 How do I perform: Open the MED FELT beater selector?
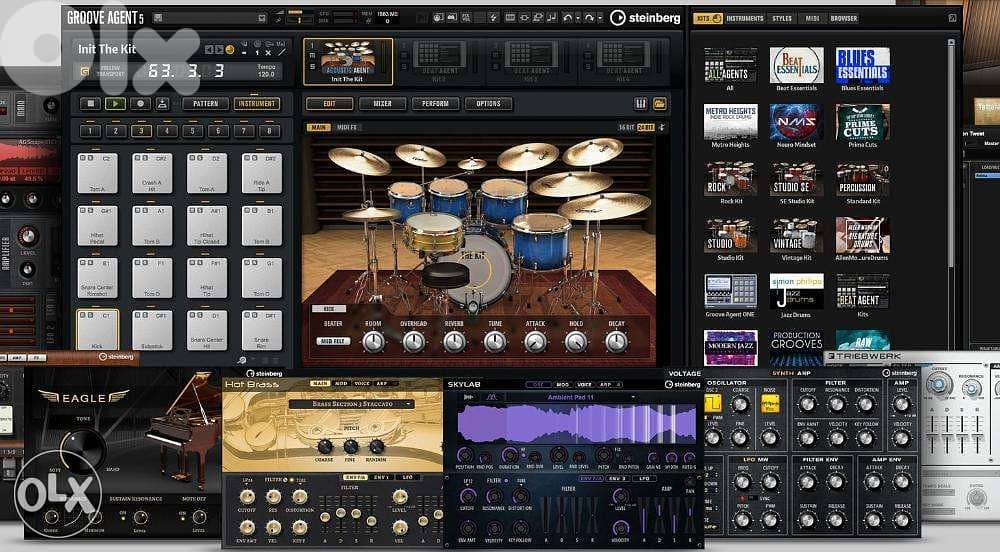tap(333, 342)
